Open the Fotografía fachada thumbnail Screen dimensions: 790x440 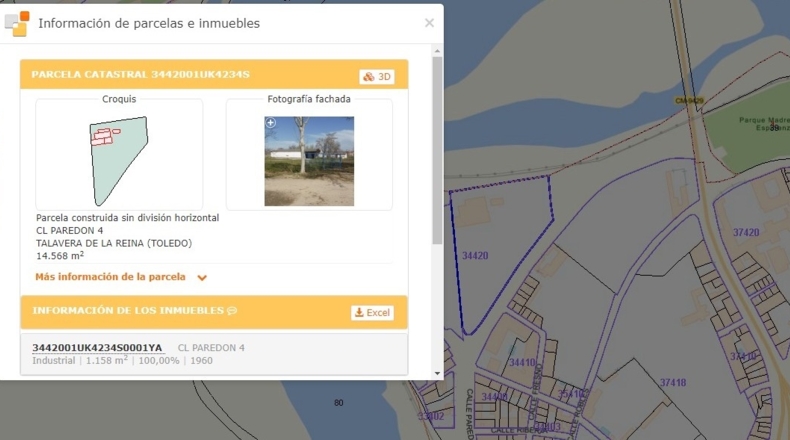[309, 161]
